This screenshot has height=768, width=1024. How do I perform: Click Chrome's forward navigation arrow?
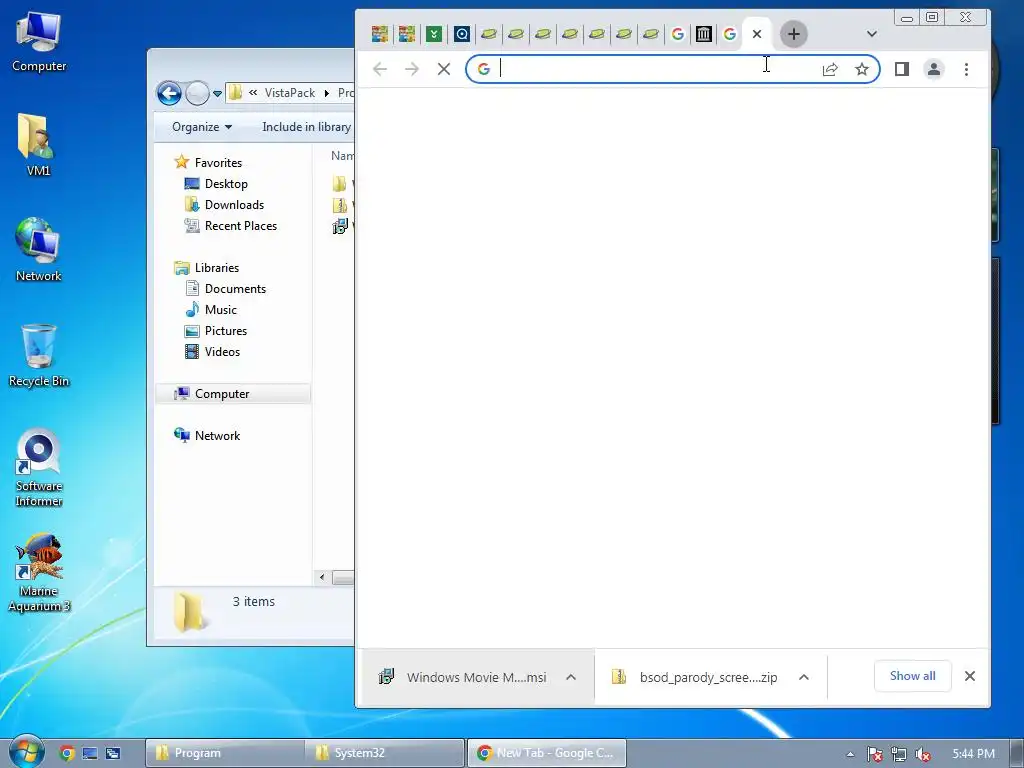click(411, 69)
